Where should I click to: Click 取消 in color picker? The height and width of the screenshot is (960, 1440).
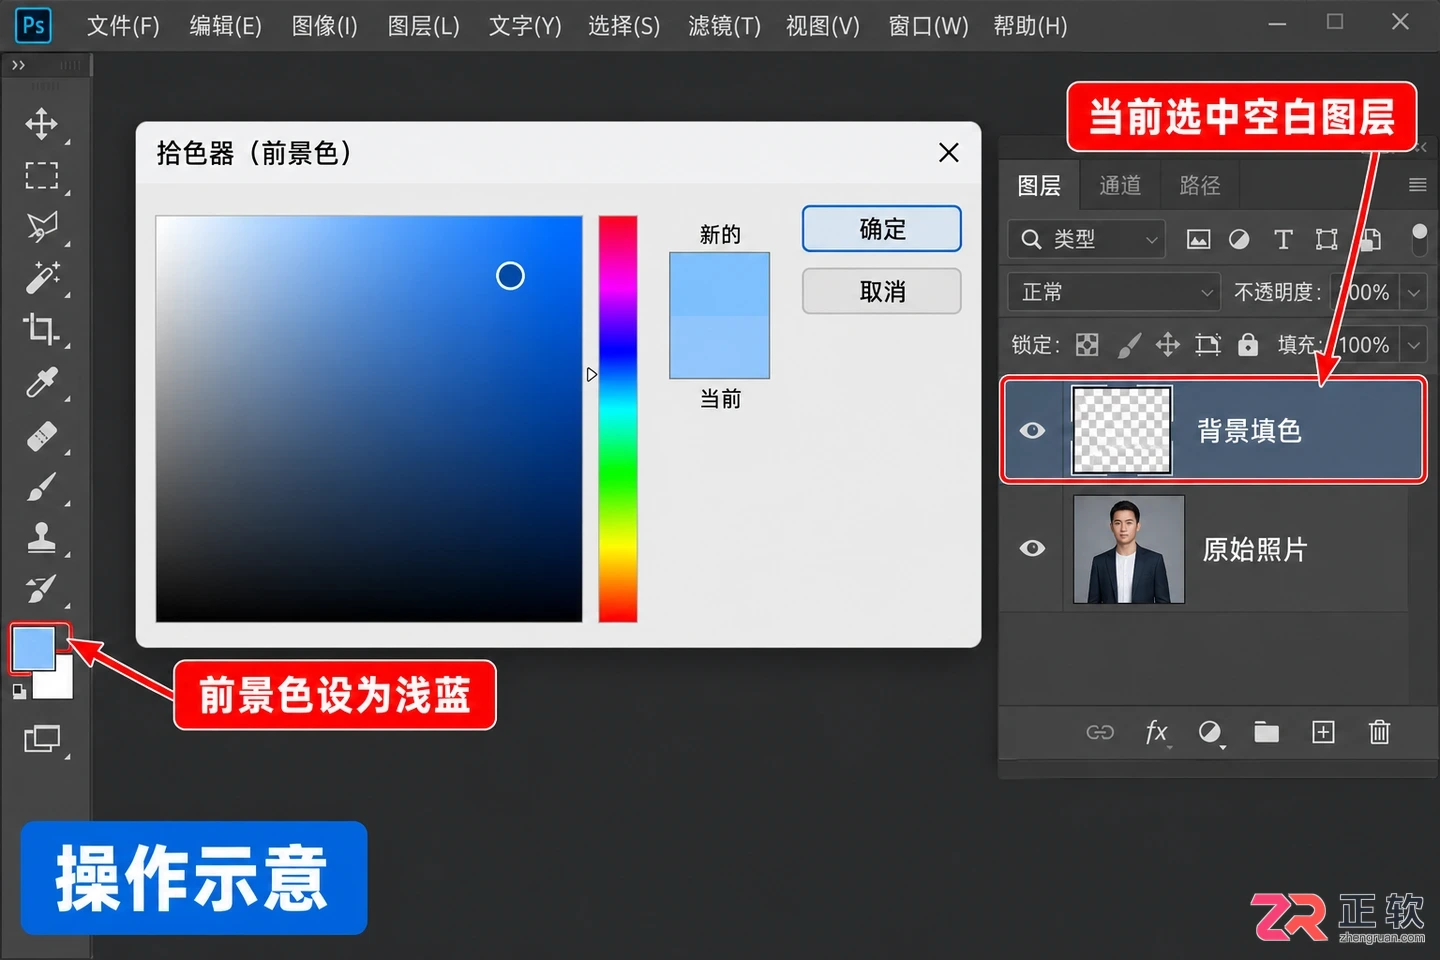pos(882,291)
